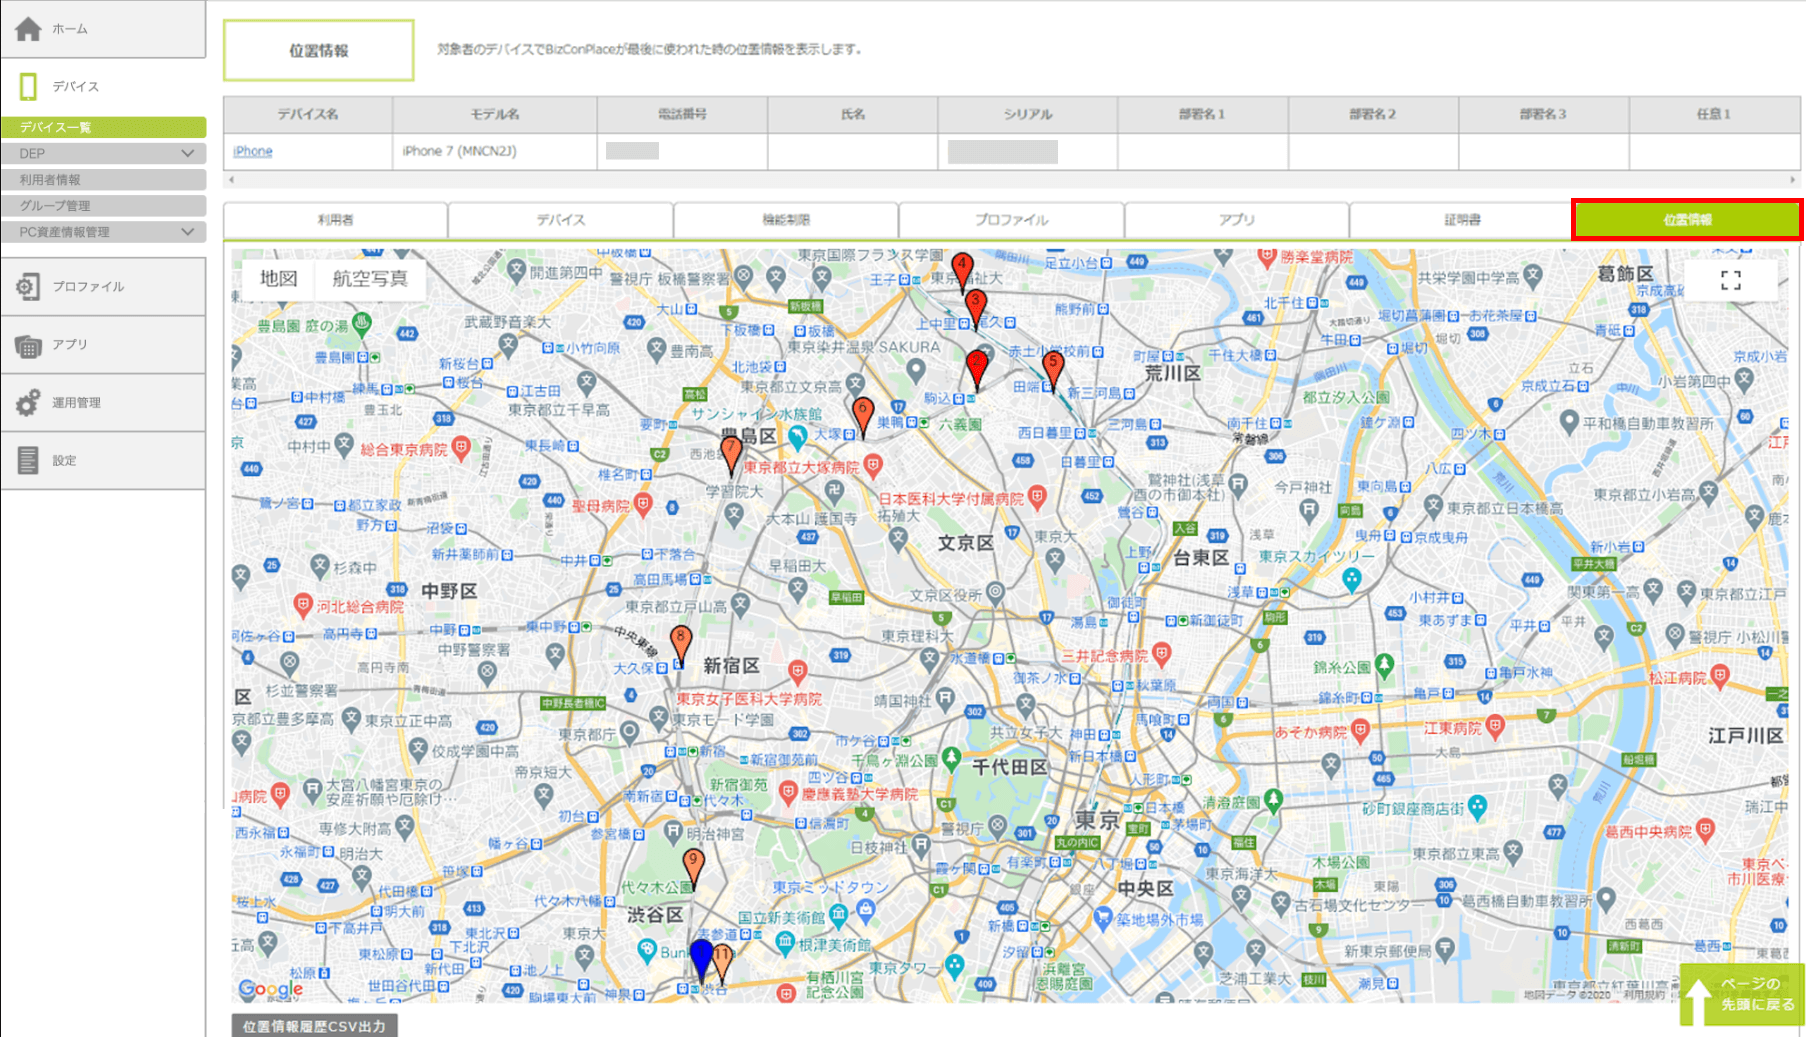Switch map to 航空写真 view
Screen dimensions: 1806x1037
[x=370, y=279]
